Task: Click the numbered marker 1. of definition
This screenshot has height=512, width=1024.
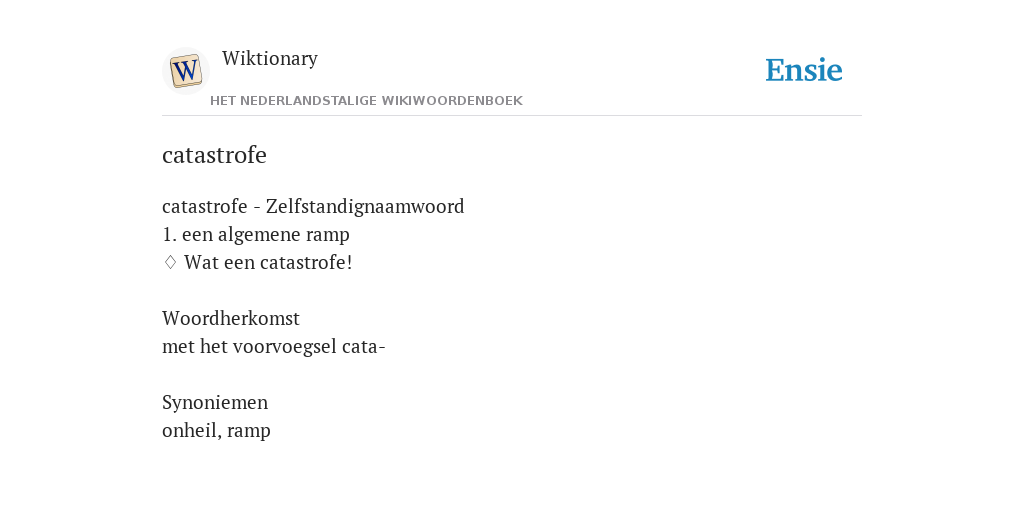Action: pyautogui.click(x=170, y=234)
